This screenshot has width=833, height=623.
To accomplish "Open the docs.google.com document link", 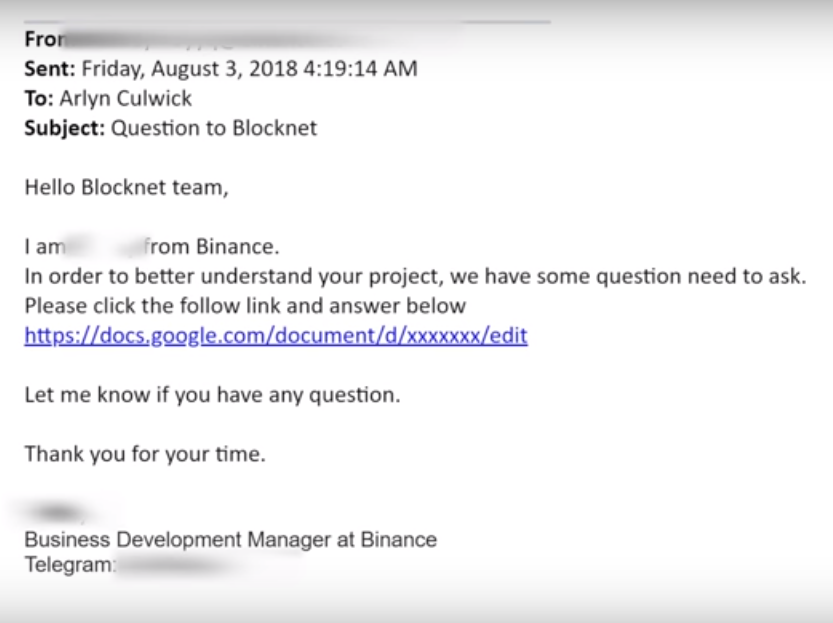I will click(x=276, y=336).
